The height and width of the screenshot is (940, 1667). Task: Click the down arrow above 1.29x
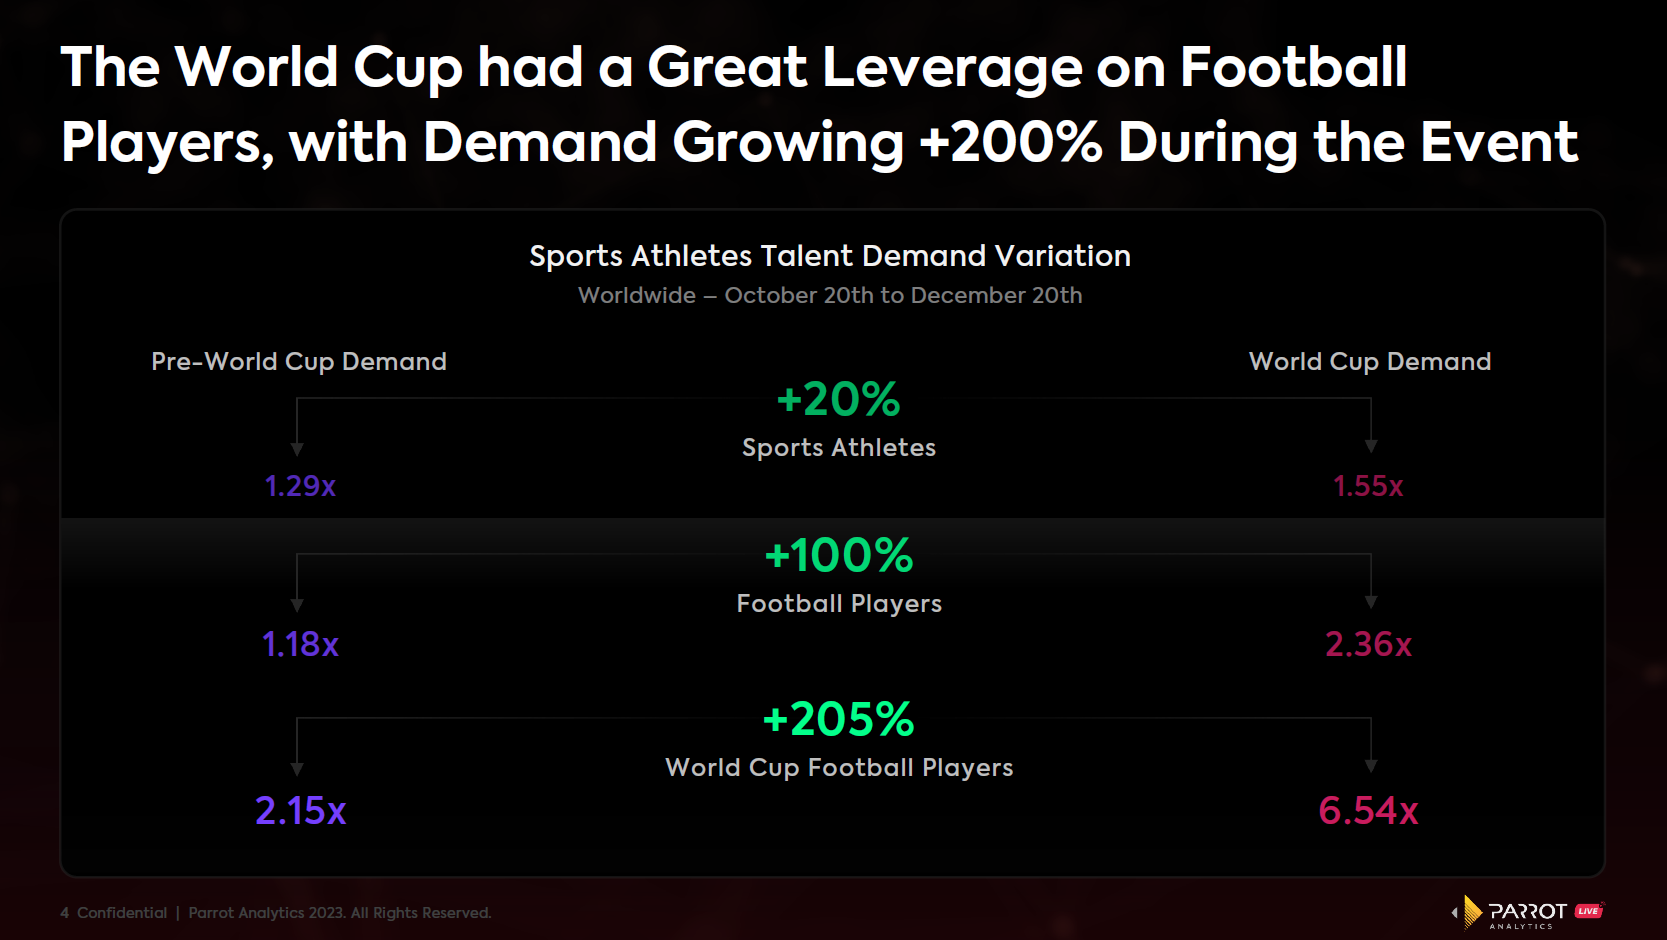(x=297, y=449)
